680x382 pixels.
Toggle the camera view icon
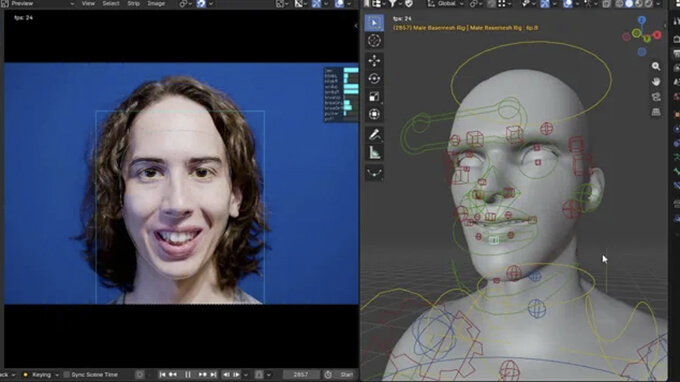(x=656, y=97)
